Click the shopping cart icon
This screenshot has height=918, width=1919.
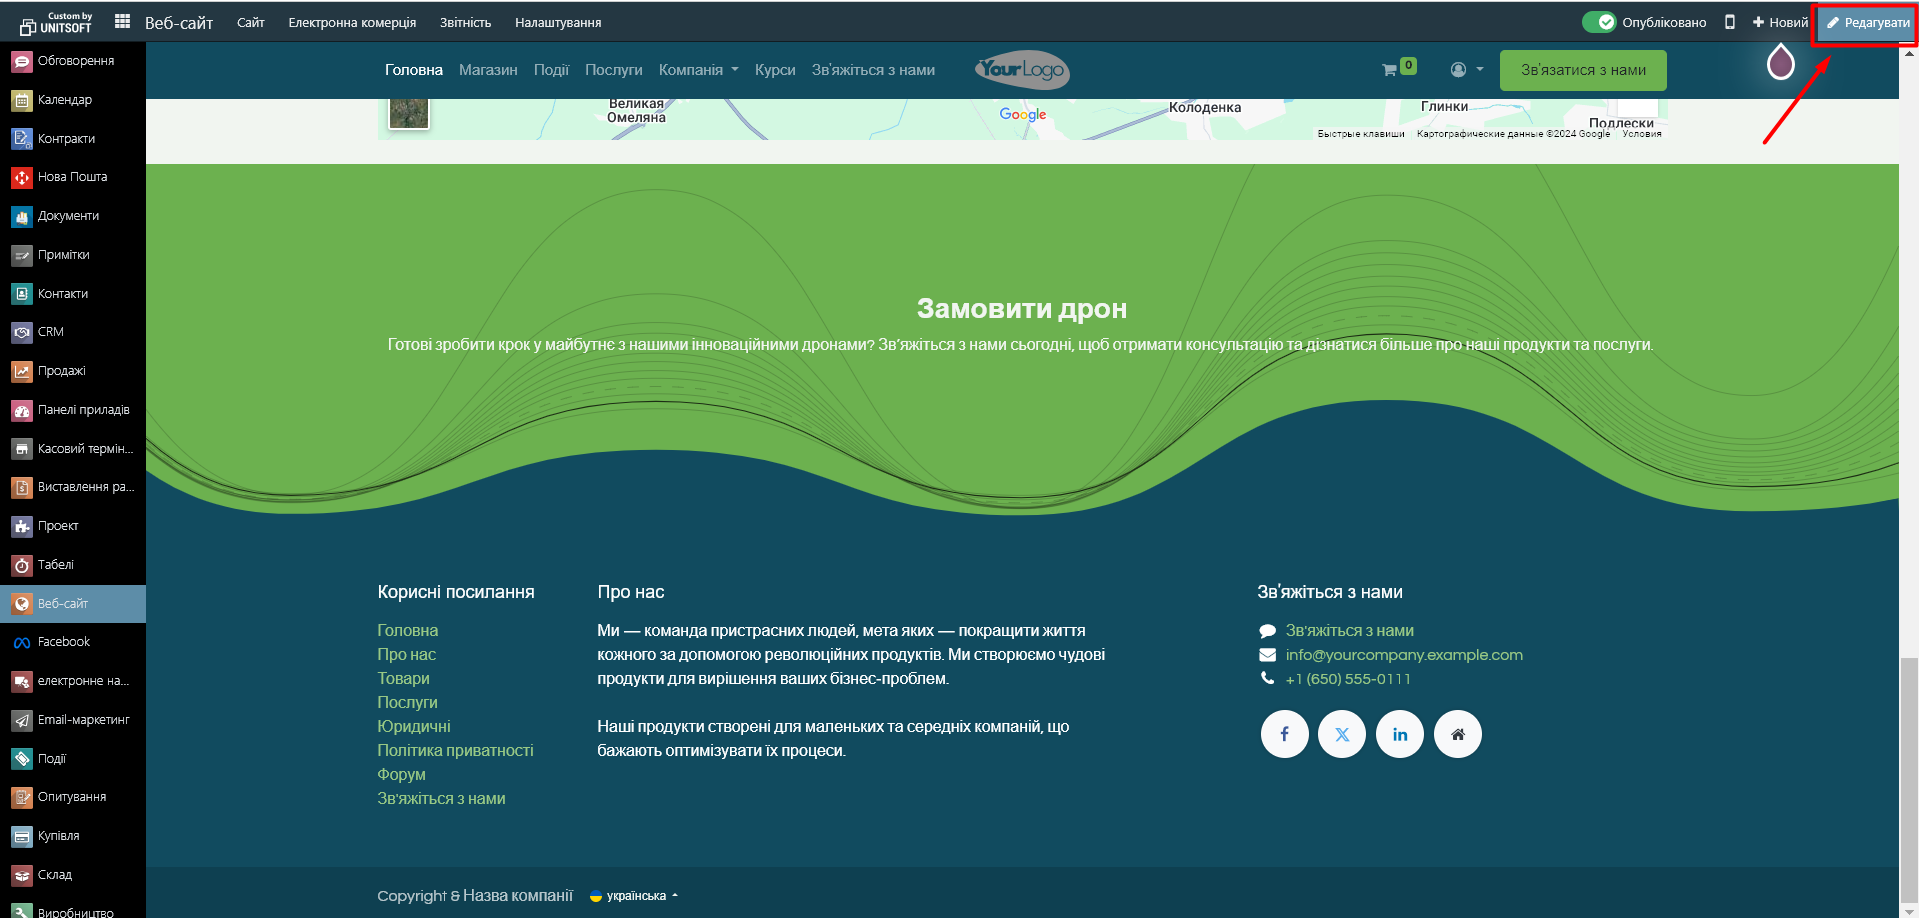(x=1389, y=70)
